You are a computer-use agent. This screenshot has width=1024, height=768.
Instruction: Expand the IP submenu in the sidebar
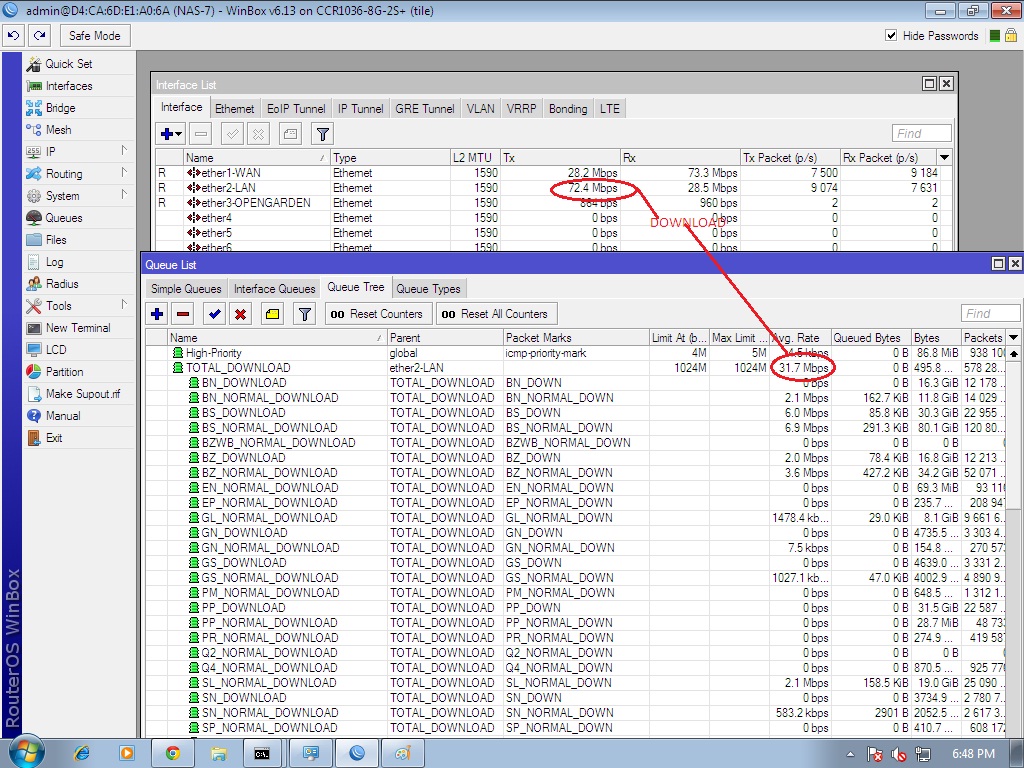tap(60, 152)
